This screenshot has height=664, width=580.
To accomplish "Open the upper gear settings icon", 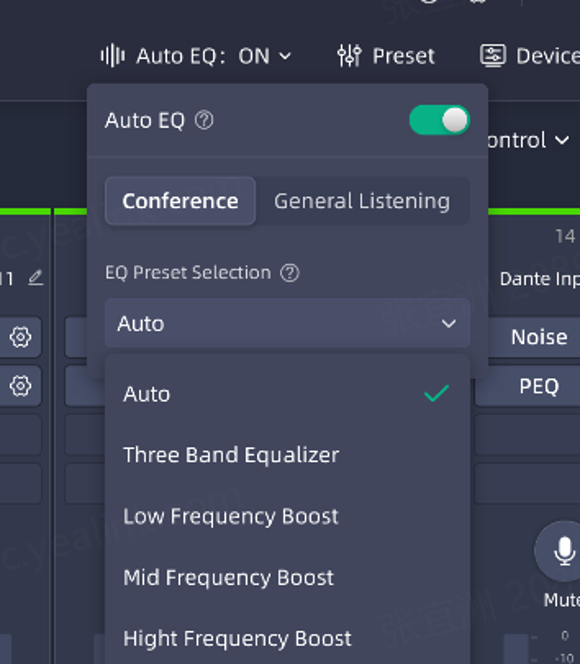I will (20, 337).
